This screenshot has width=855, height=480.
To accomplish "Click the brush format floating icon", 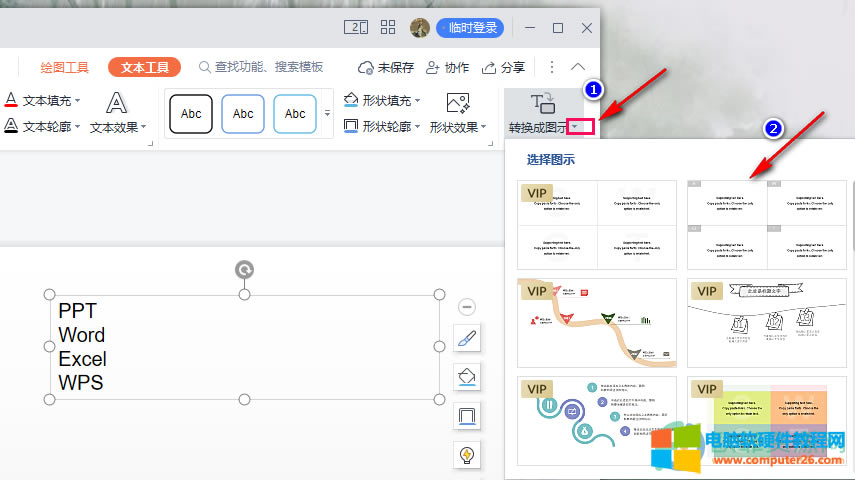I will [x=467, y=338].
